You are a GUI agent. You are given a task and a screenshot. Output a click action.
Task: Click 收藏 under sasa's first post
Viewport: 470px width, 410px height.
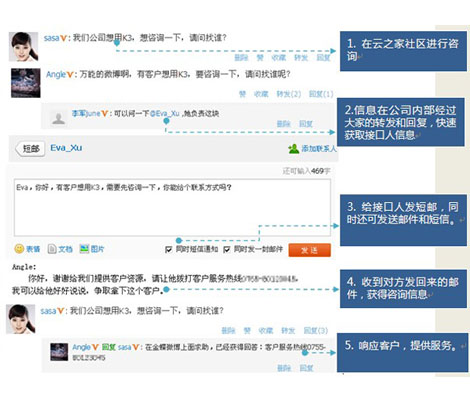(x=278, y=58)
